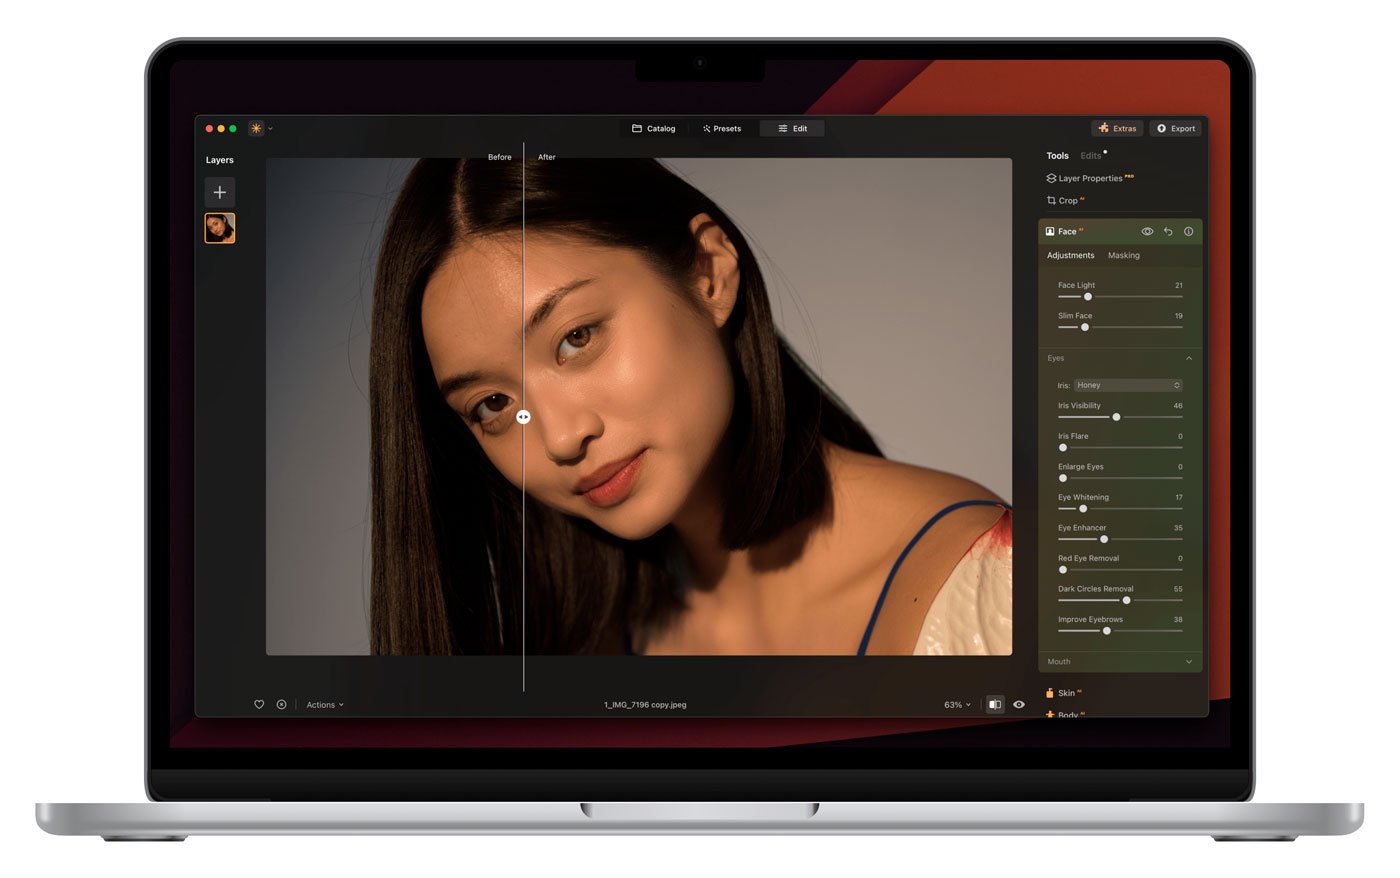Click the Face tool header icon
The width and height of the screenshot is (1400, 878).
coord(1050,231)
